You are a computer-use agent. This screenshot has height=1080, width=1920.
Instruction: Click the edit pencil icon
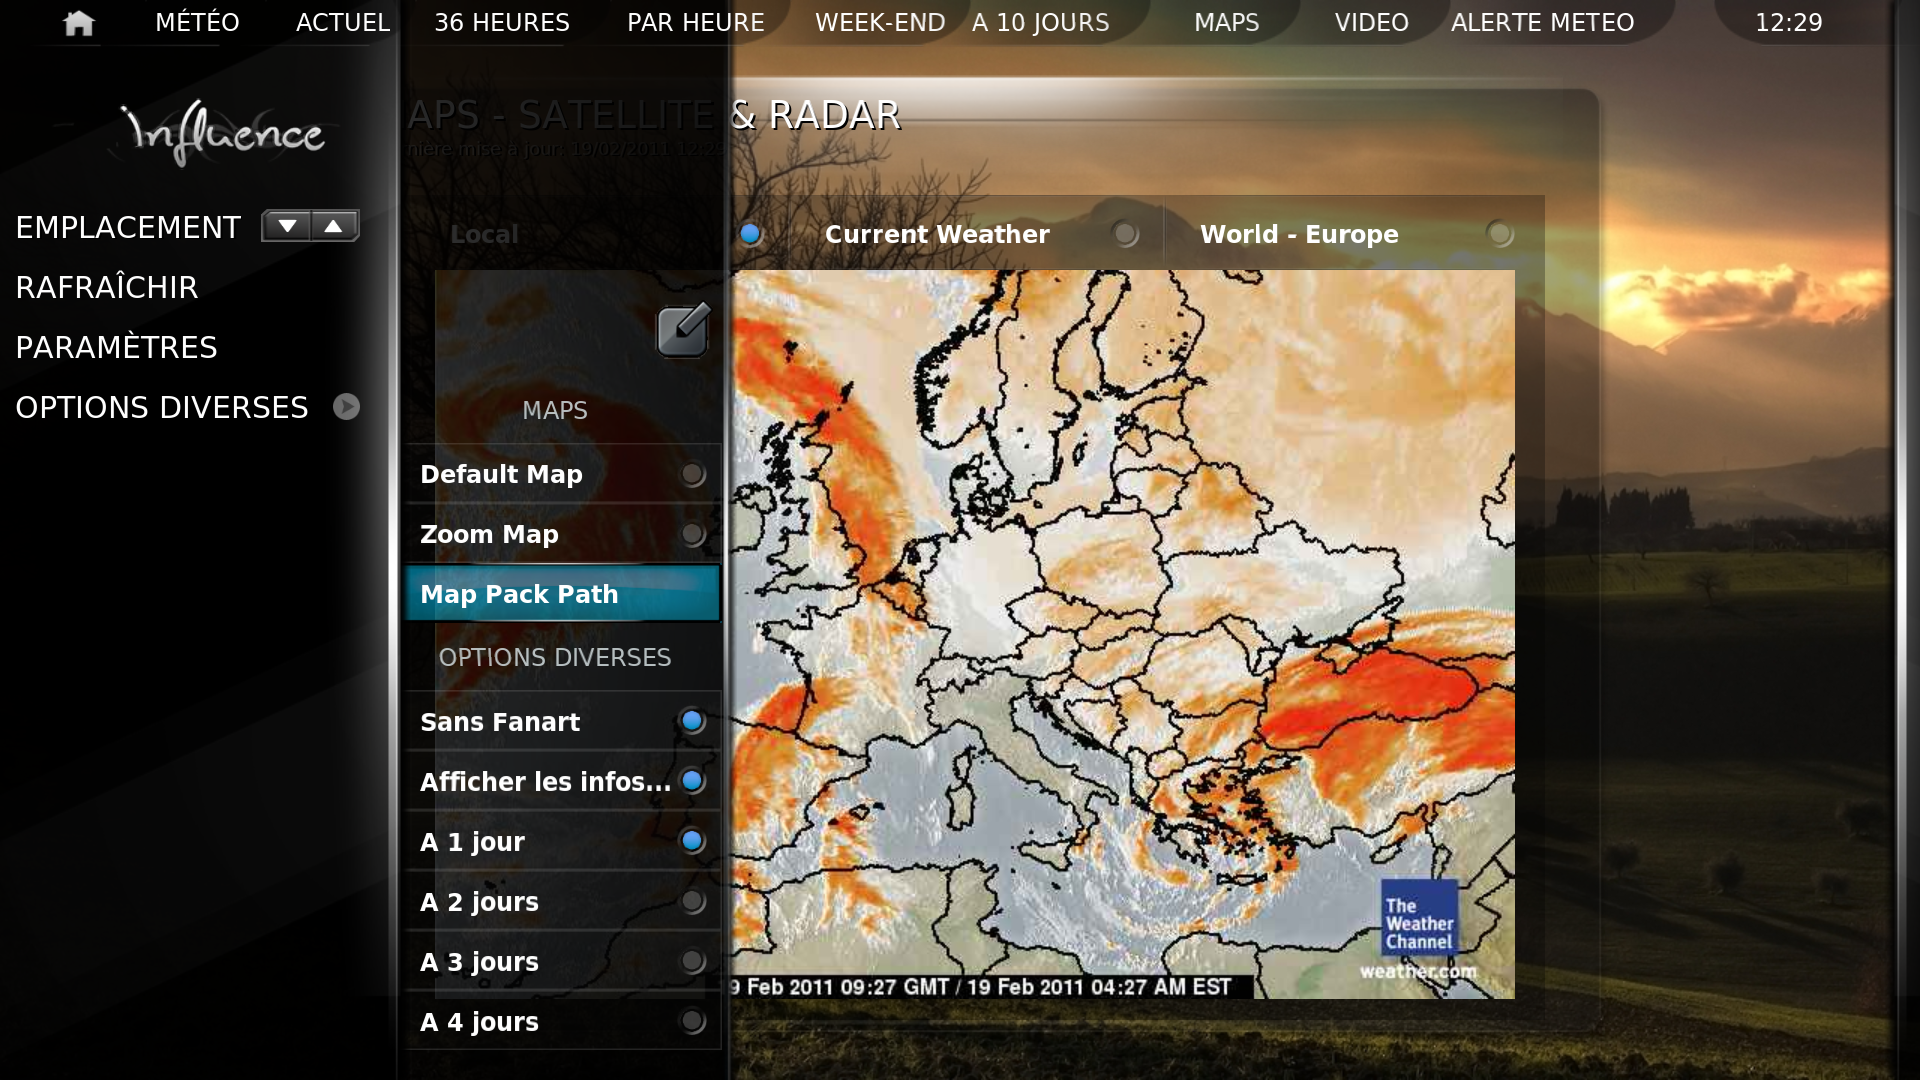[x=683, y=331]
